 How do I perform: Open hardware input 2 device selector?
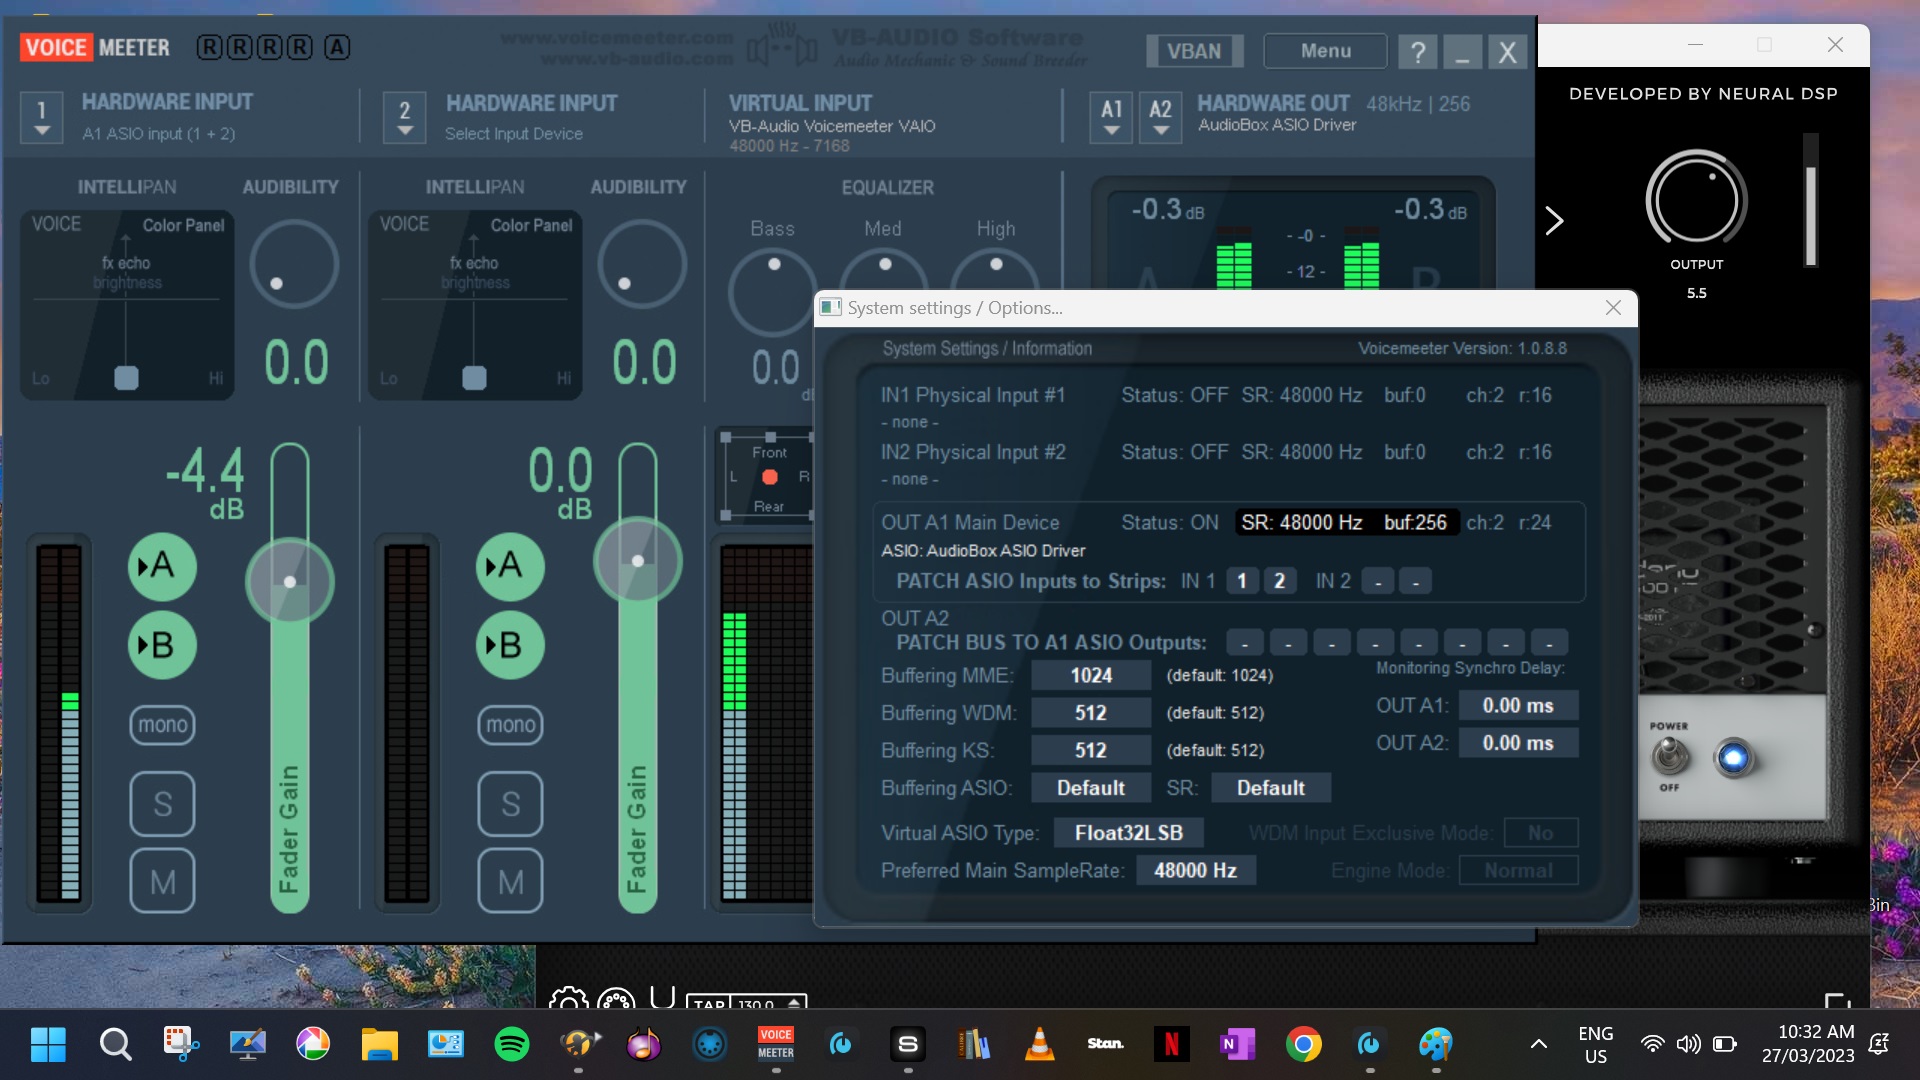(405, 117)
